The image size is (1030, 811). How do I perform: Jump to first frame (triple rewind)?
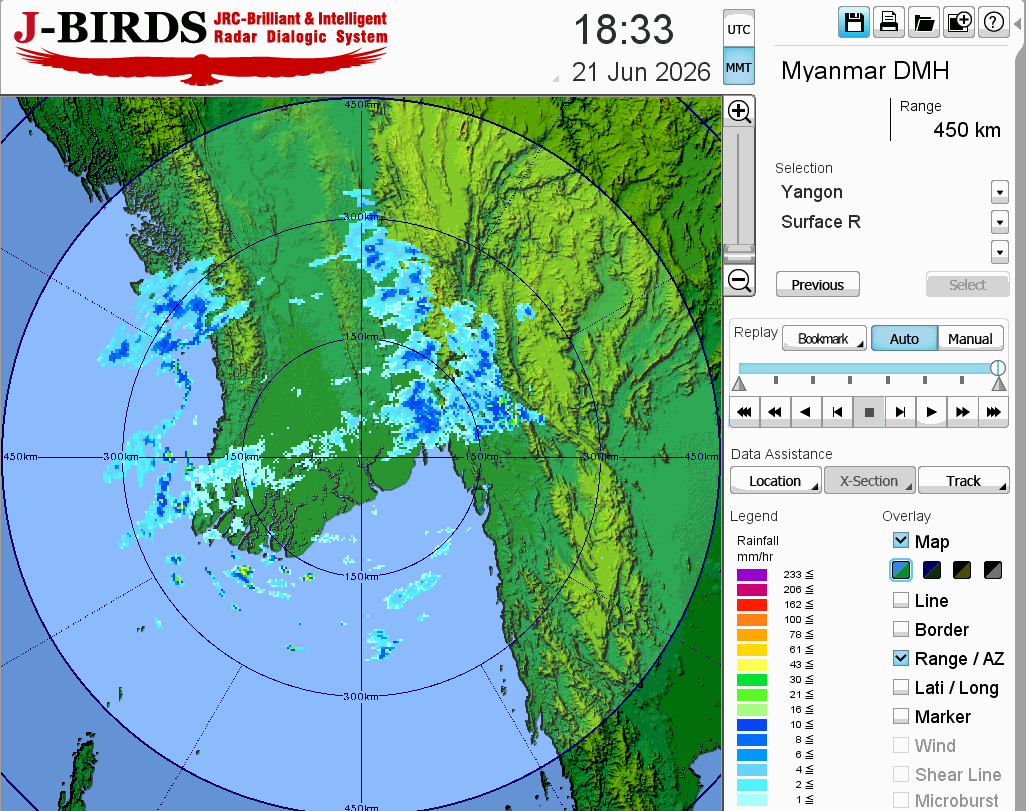pyautogui.click(x=744, y=412)
